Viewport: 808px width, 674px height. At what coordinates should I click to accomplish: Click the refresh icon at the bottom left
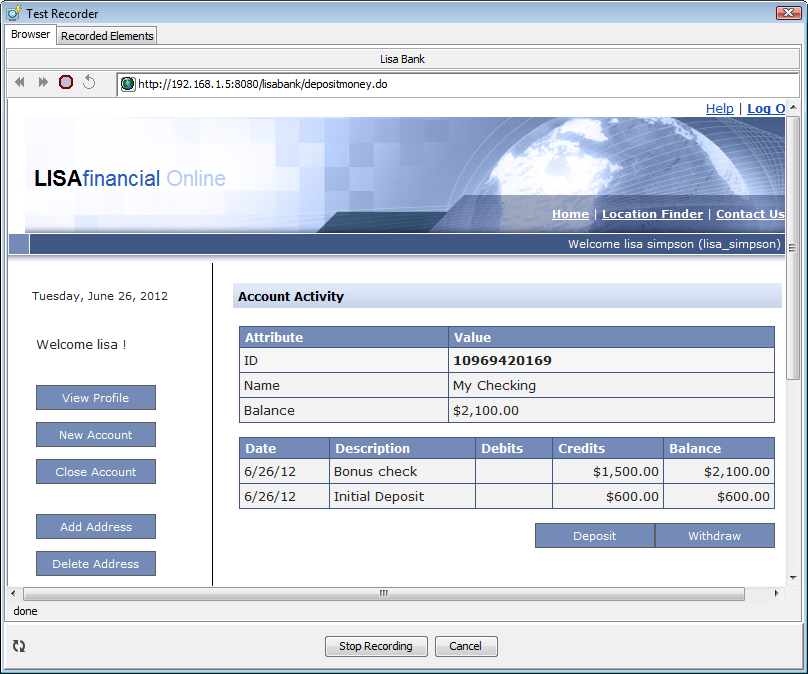point(18,646)
